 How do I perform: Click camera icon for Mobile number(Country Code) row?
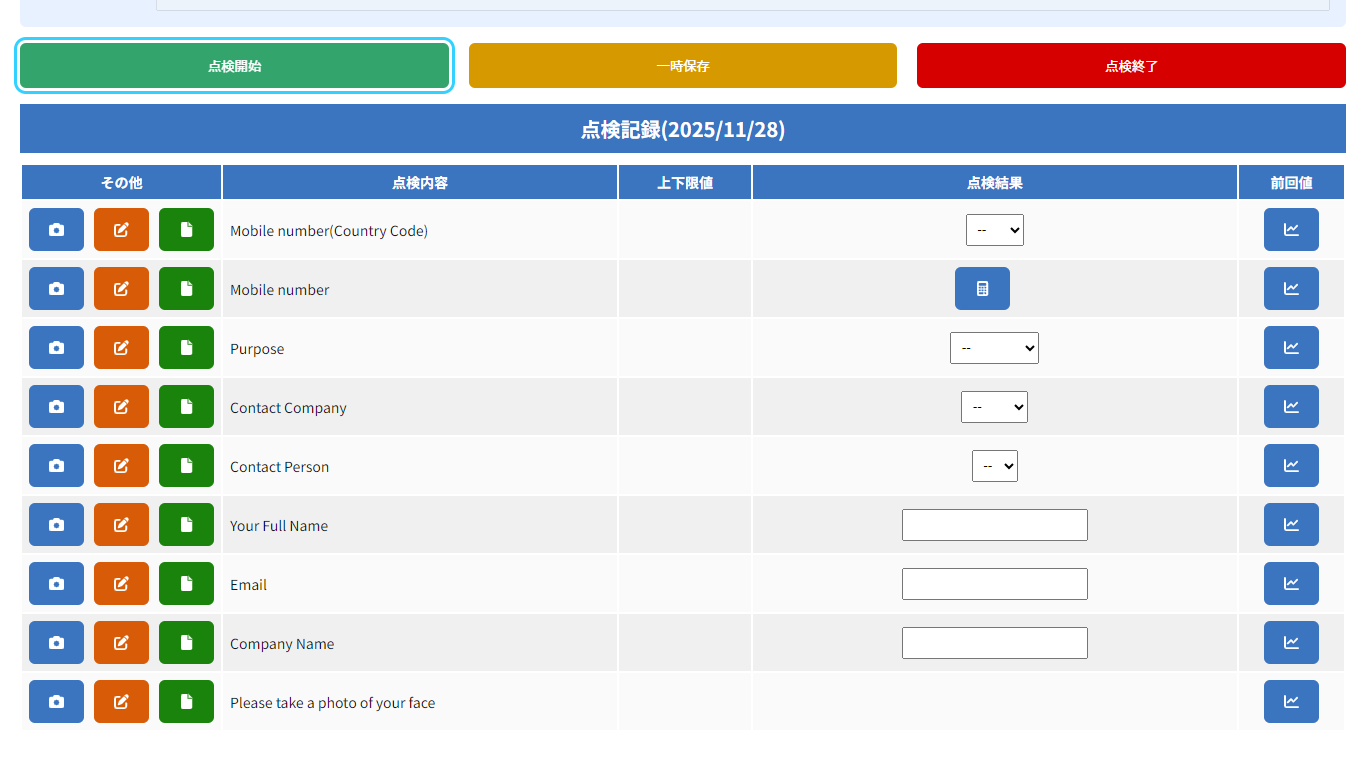point(56,230)
